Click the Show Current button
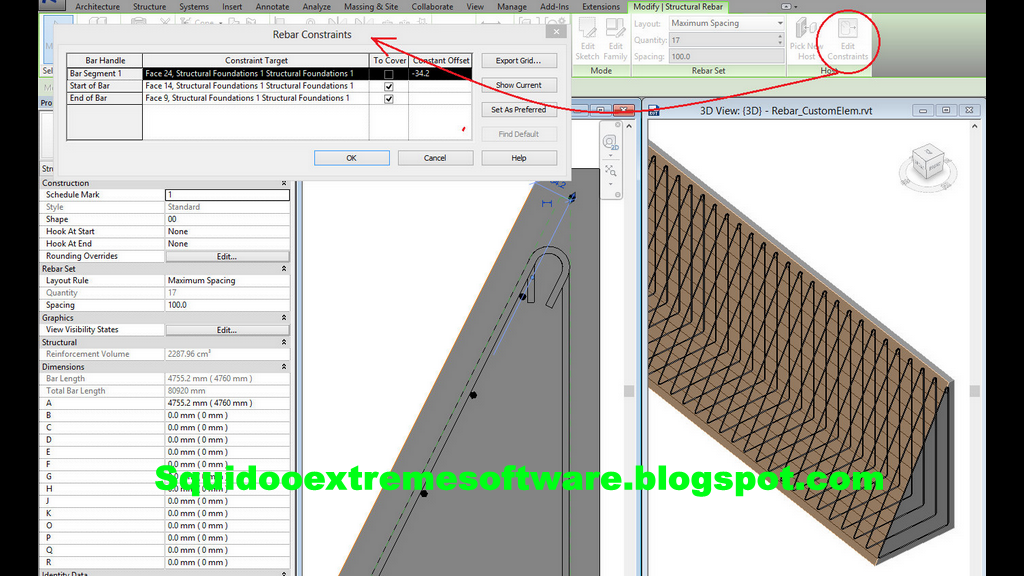Viewport: 1024px width, 576px height. (519, 85)
